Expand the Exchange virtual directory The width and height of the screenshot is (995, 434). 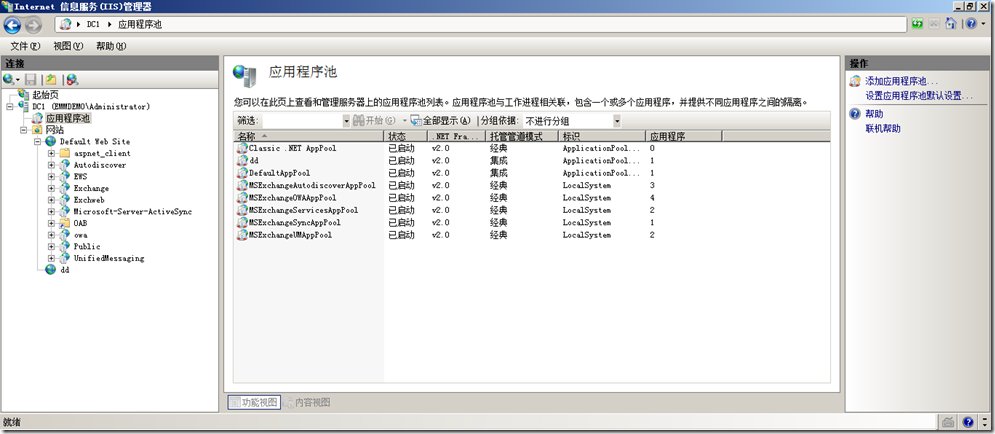pyautogui.click(x=51, y=188)
